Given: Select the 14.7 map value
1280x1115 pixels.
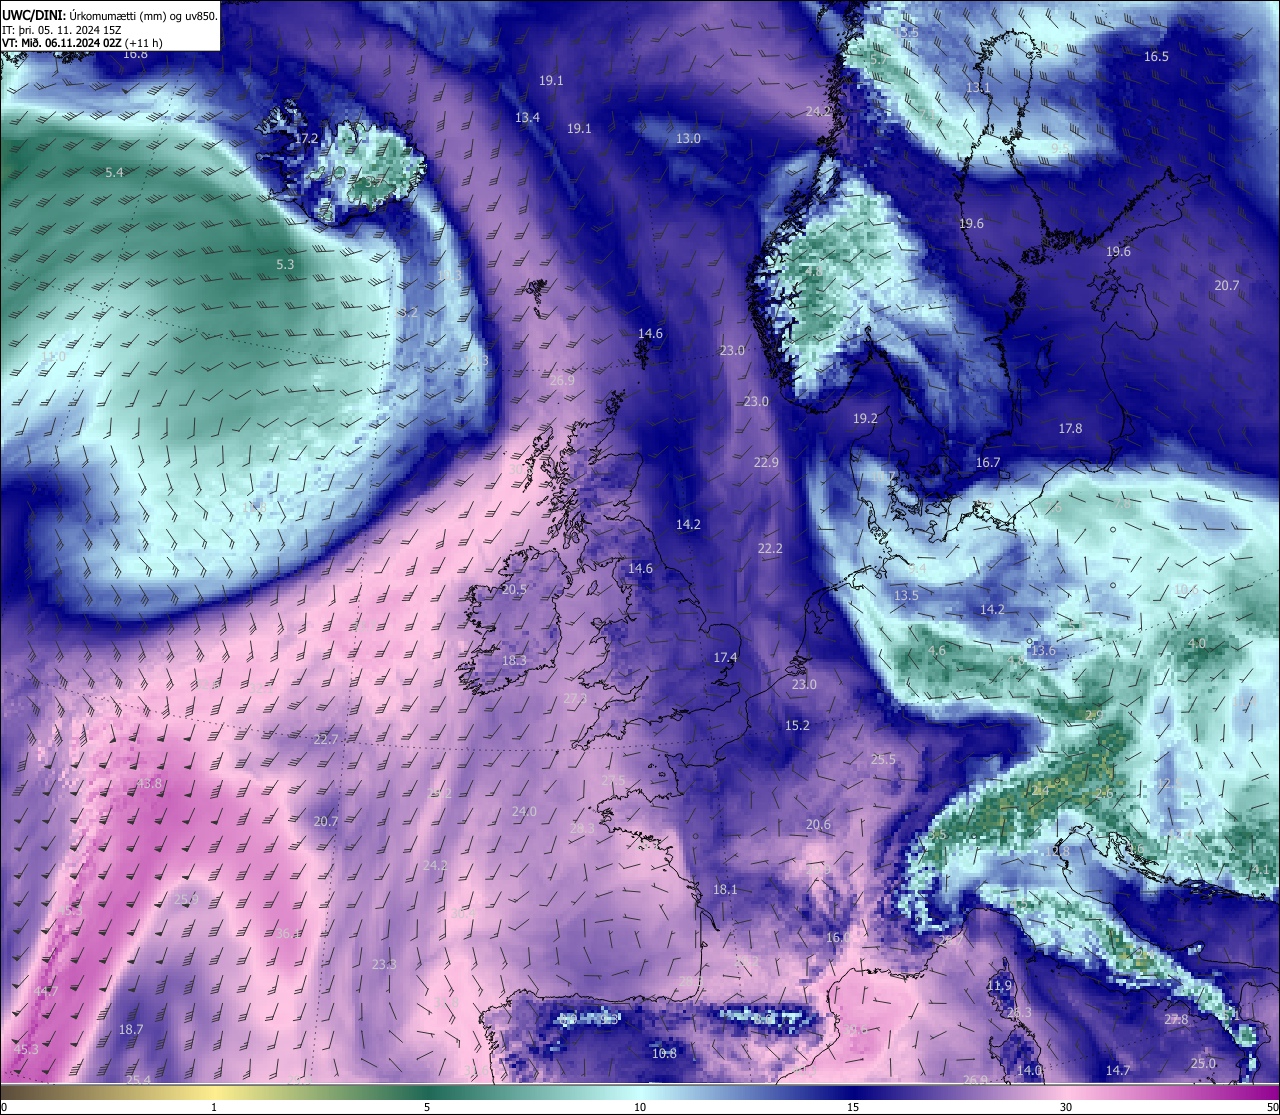Looking at the screenshot, I should coord(1118,1070).
